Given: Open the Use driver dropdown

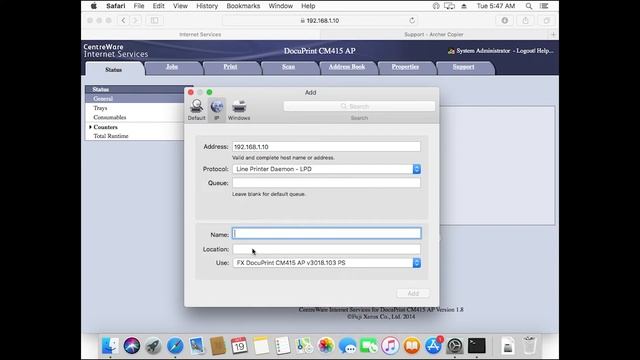Looking at the screenshot, I should (327, 263).
